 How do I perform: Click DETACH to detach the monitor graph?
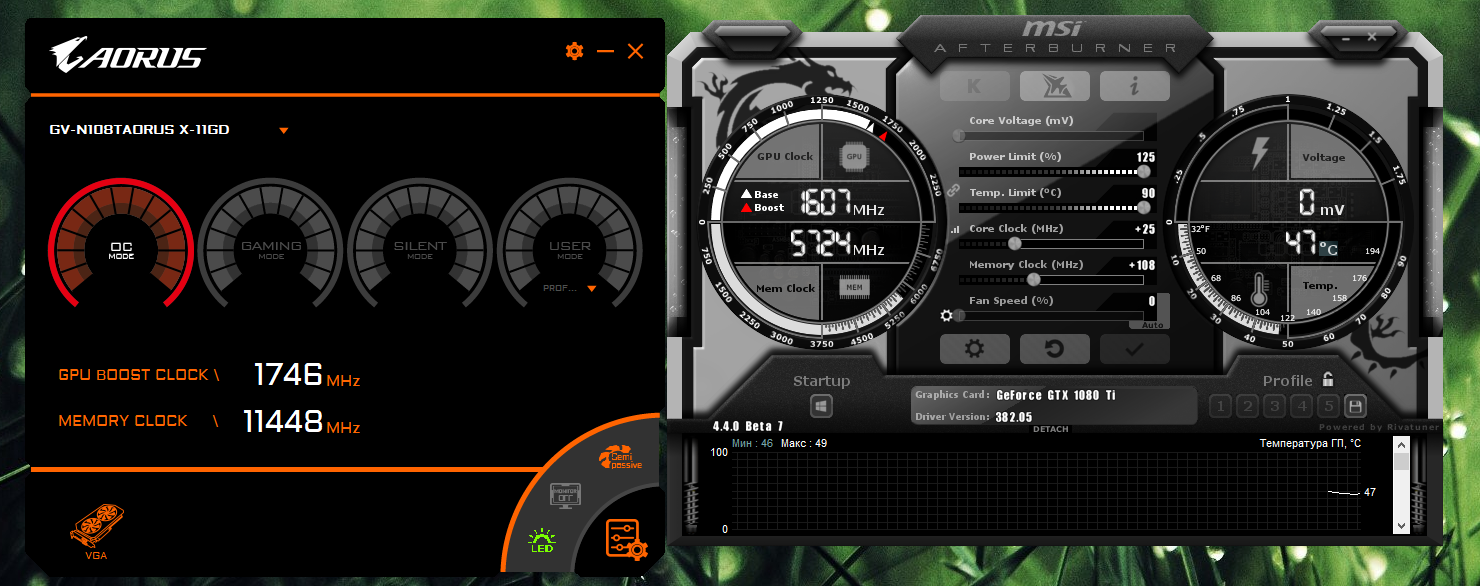1051,429
